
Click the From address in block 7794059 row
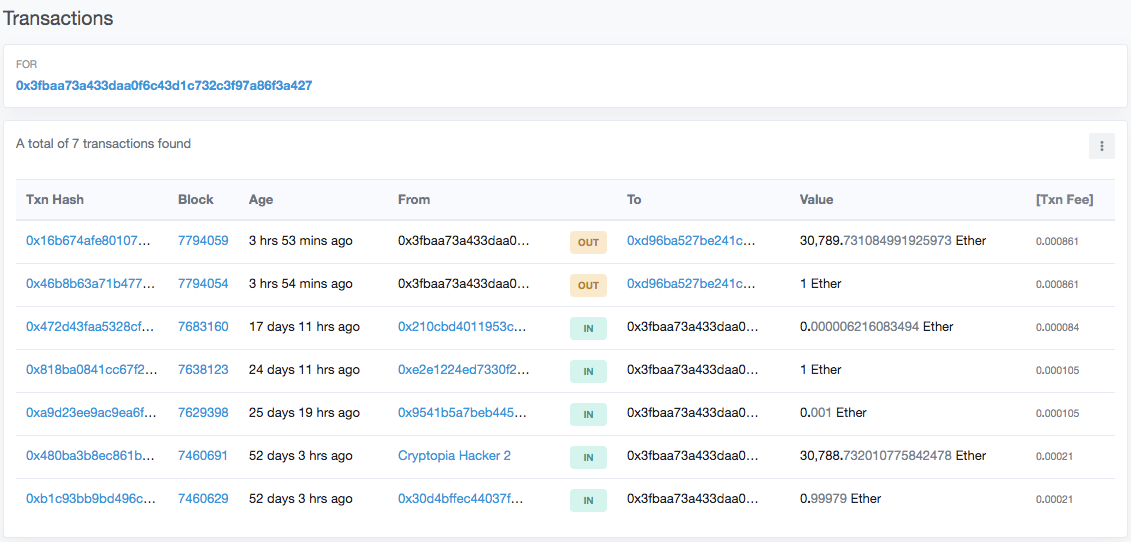pyautogui.click(x=464, y=241)
